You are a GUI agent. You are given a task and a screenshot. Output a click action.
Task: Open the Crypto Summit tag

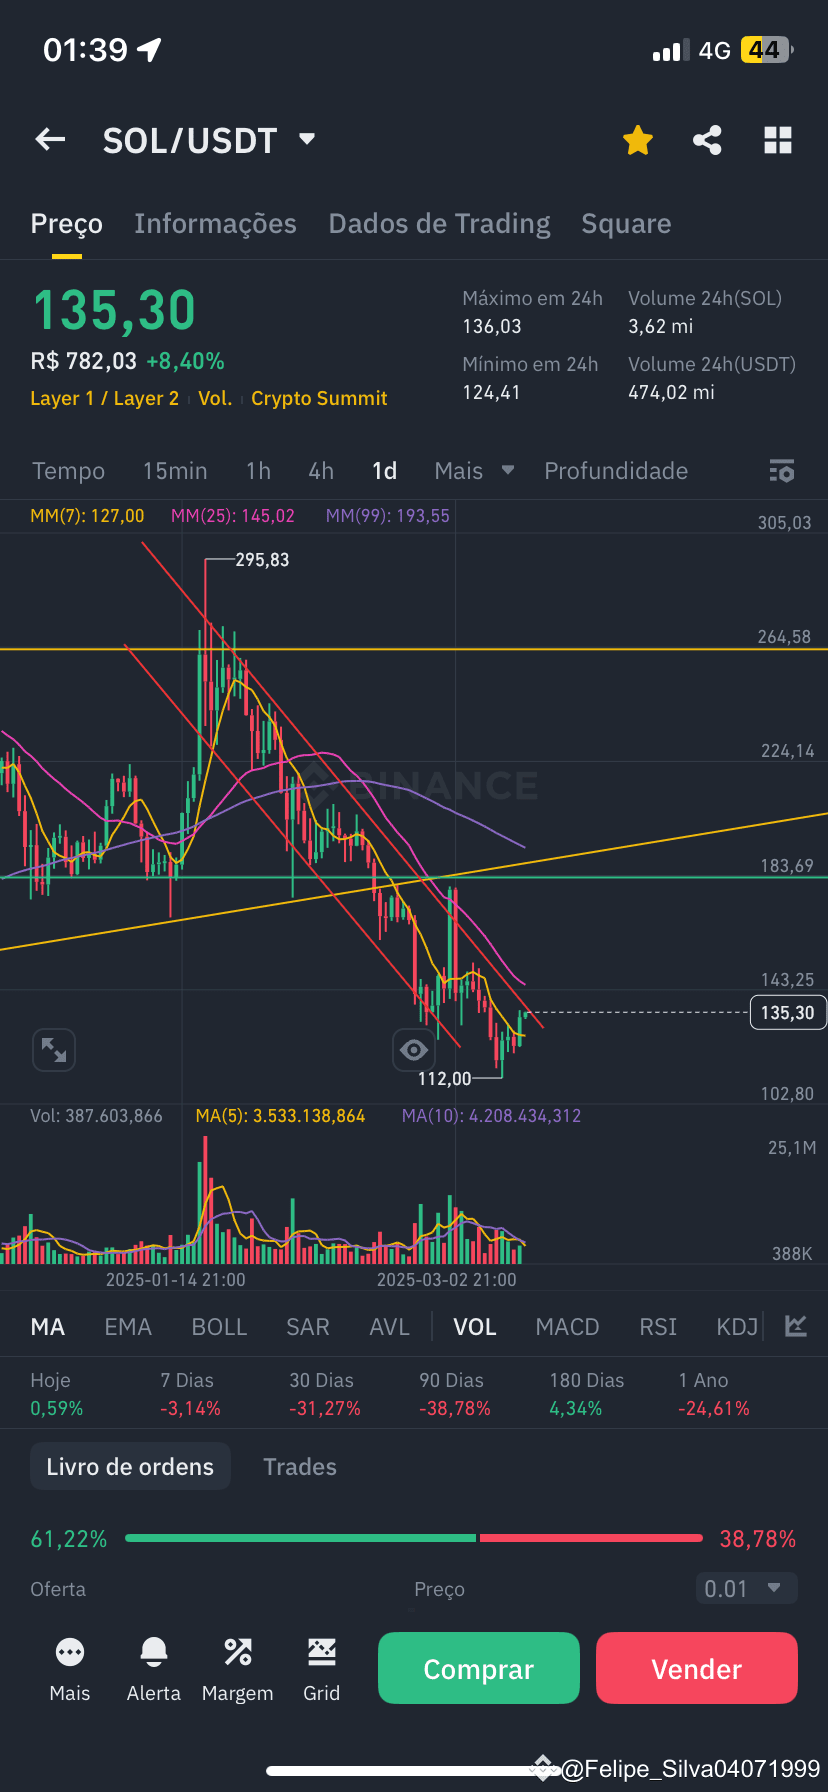[319, 398]
